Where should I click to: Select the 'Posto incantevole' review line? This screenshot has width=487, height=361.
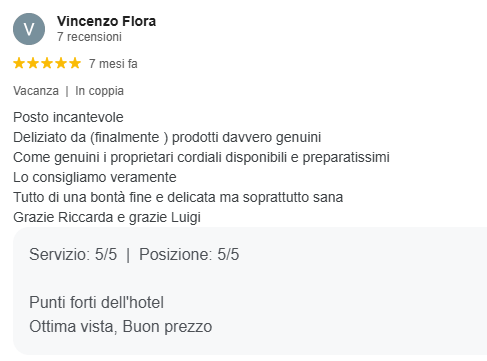(x=68, y=117)
